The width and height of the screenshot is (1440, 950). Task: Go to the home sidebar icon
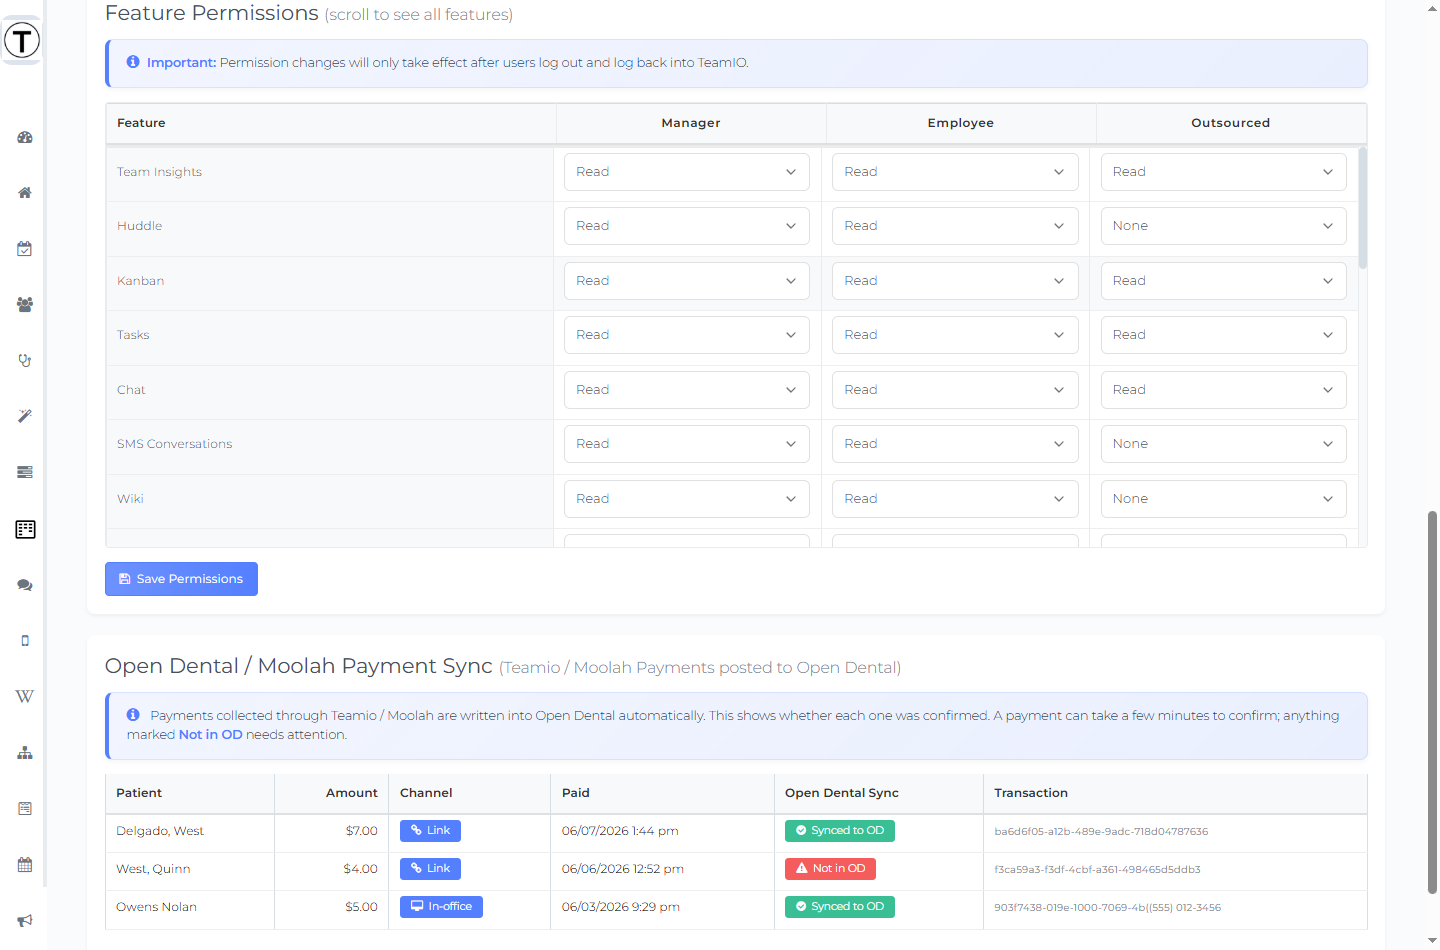tap(25, 193)
